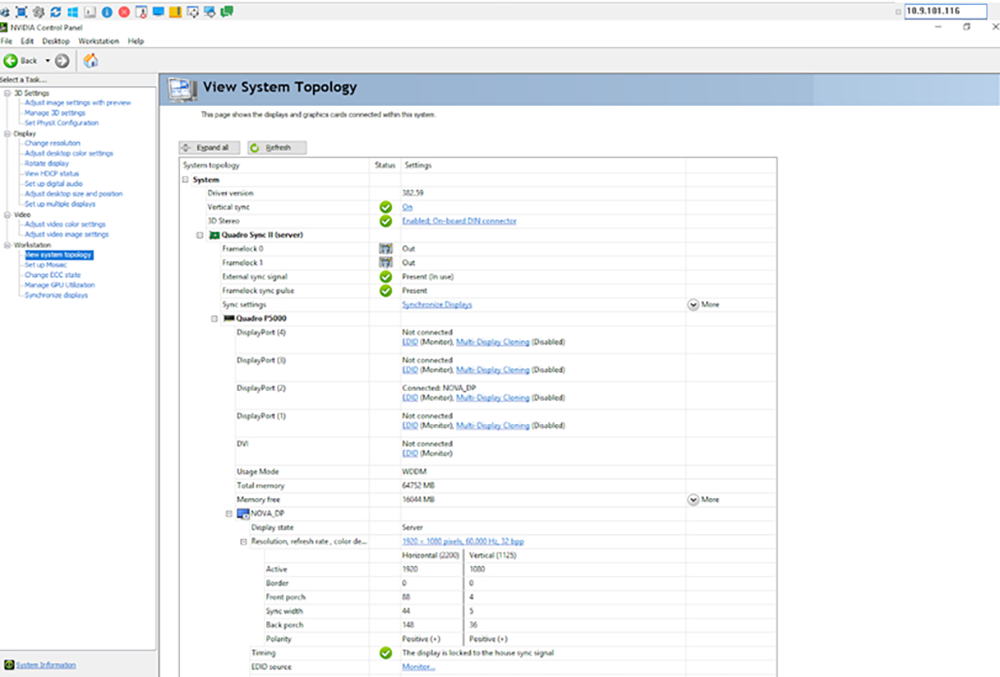Collapse the System node in topology tree
Image resolution: width=1000 pixels, height=677 pixels.
click(x=186, y=180)
